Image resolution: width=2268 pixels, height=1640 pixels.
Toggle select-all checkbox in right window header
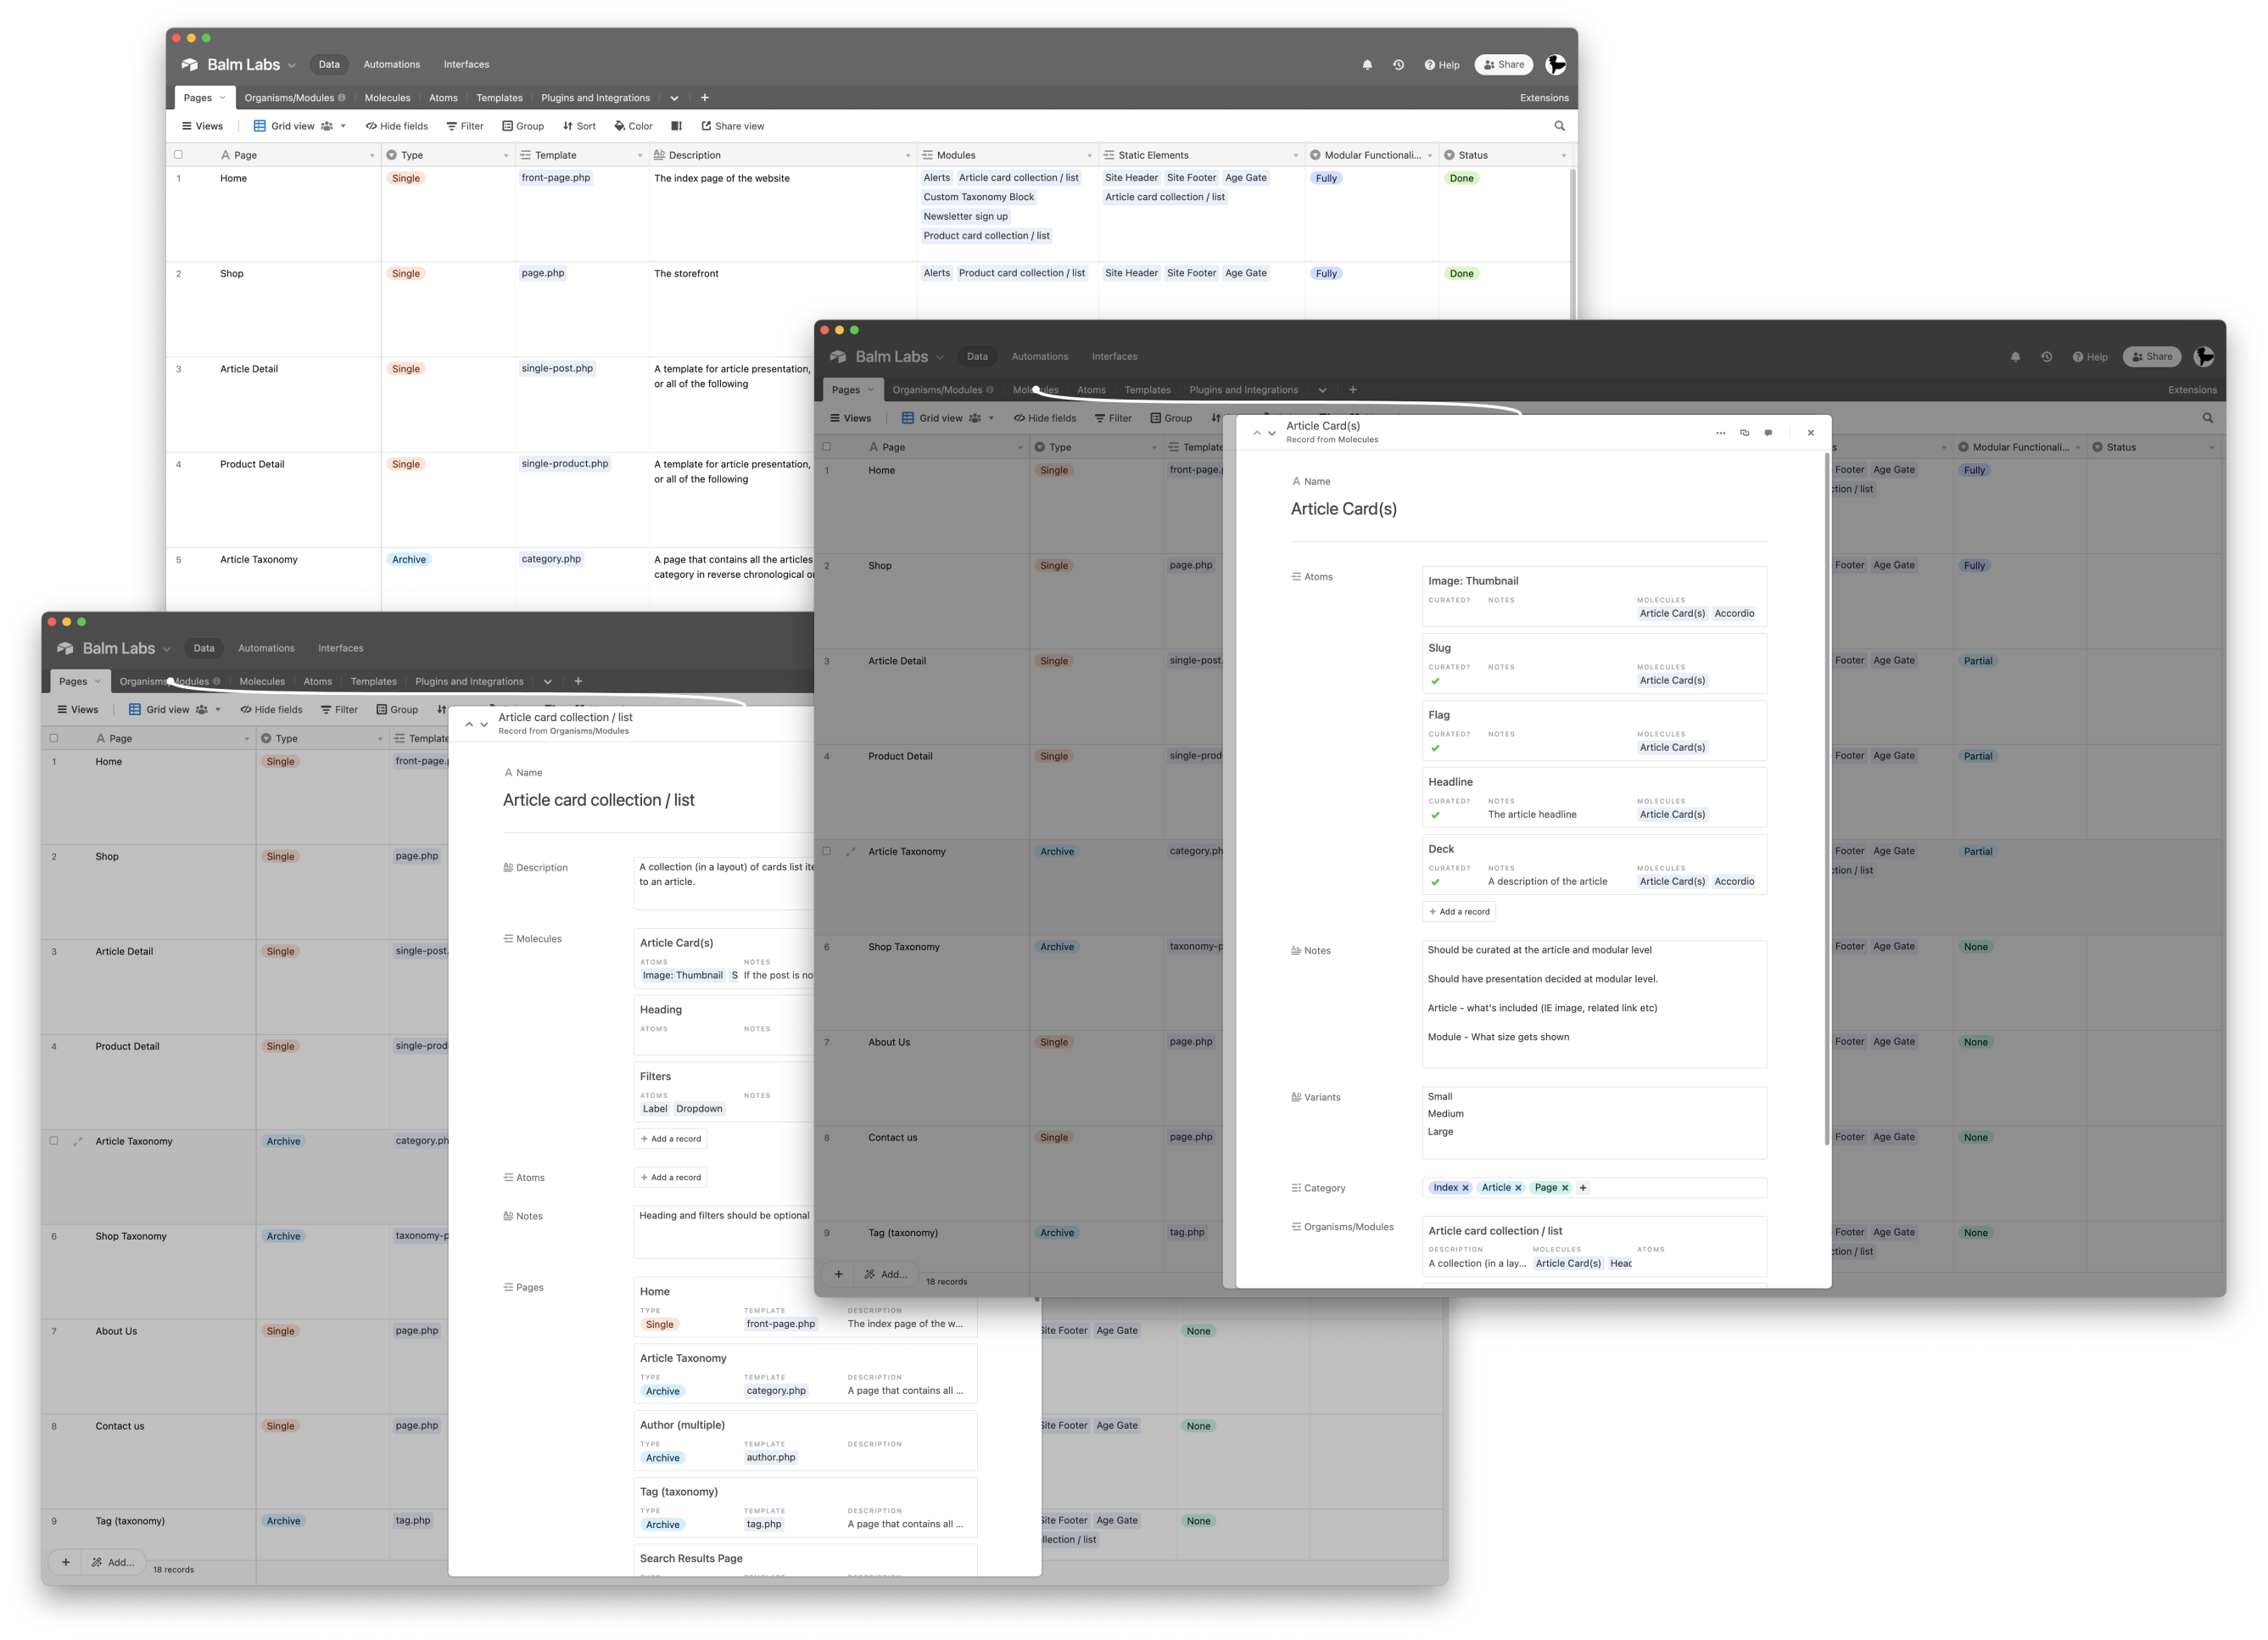826,447
